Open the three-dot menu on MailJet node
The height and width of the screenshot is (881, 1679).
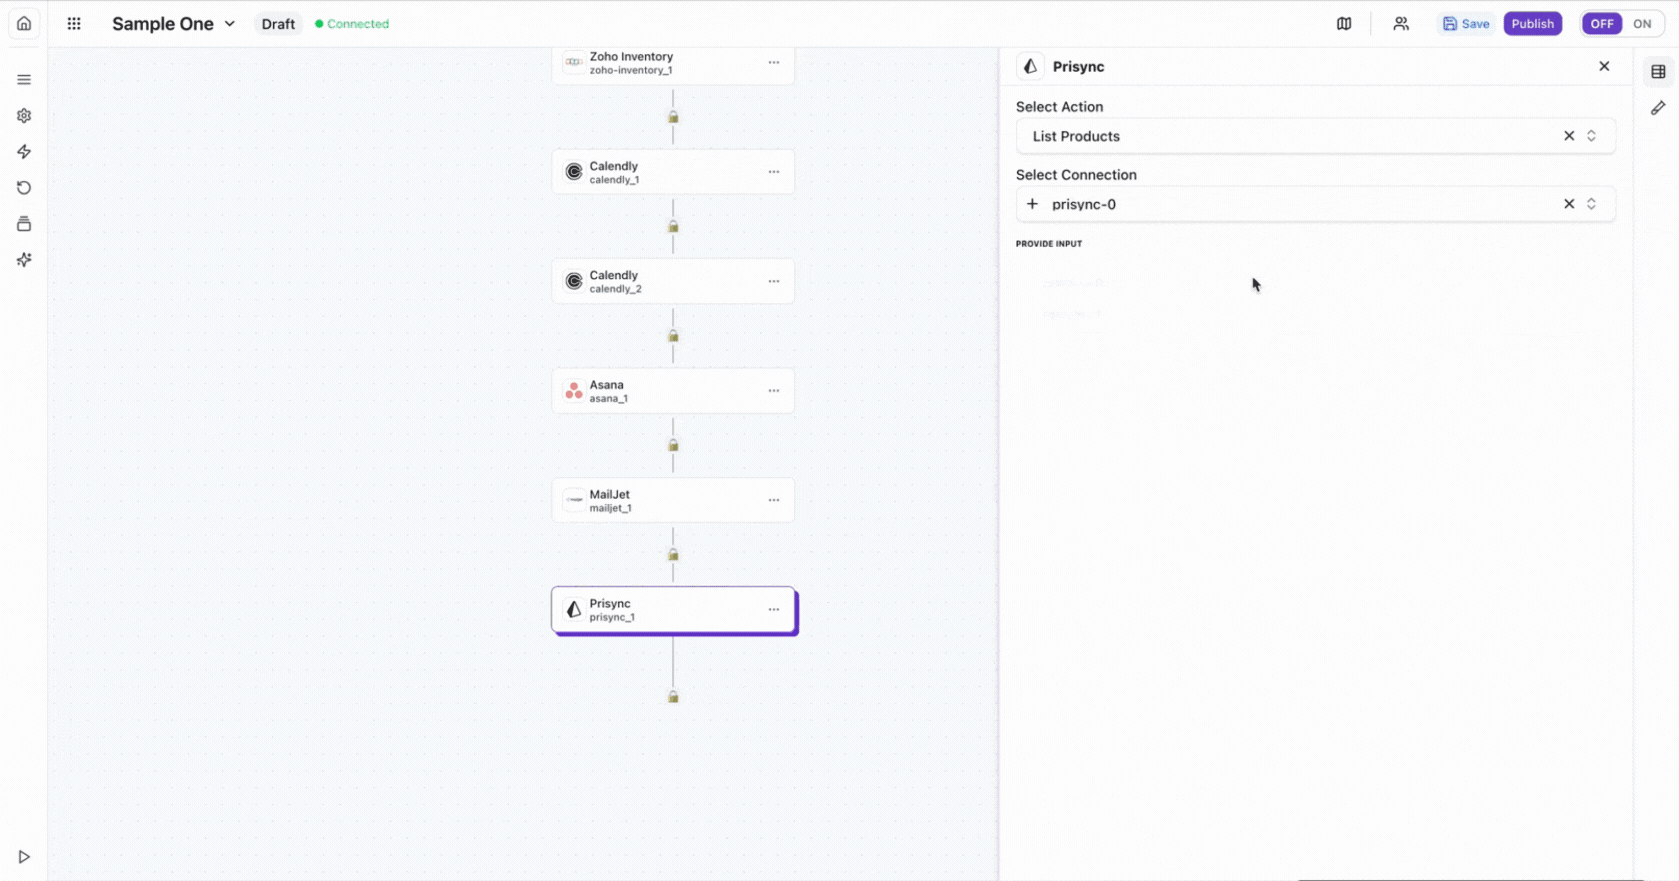click(774, 500)
